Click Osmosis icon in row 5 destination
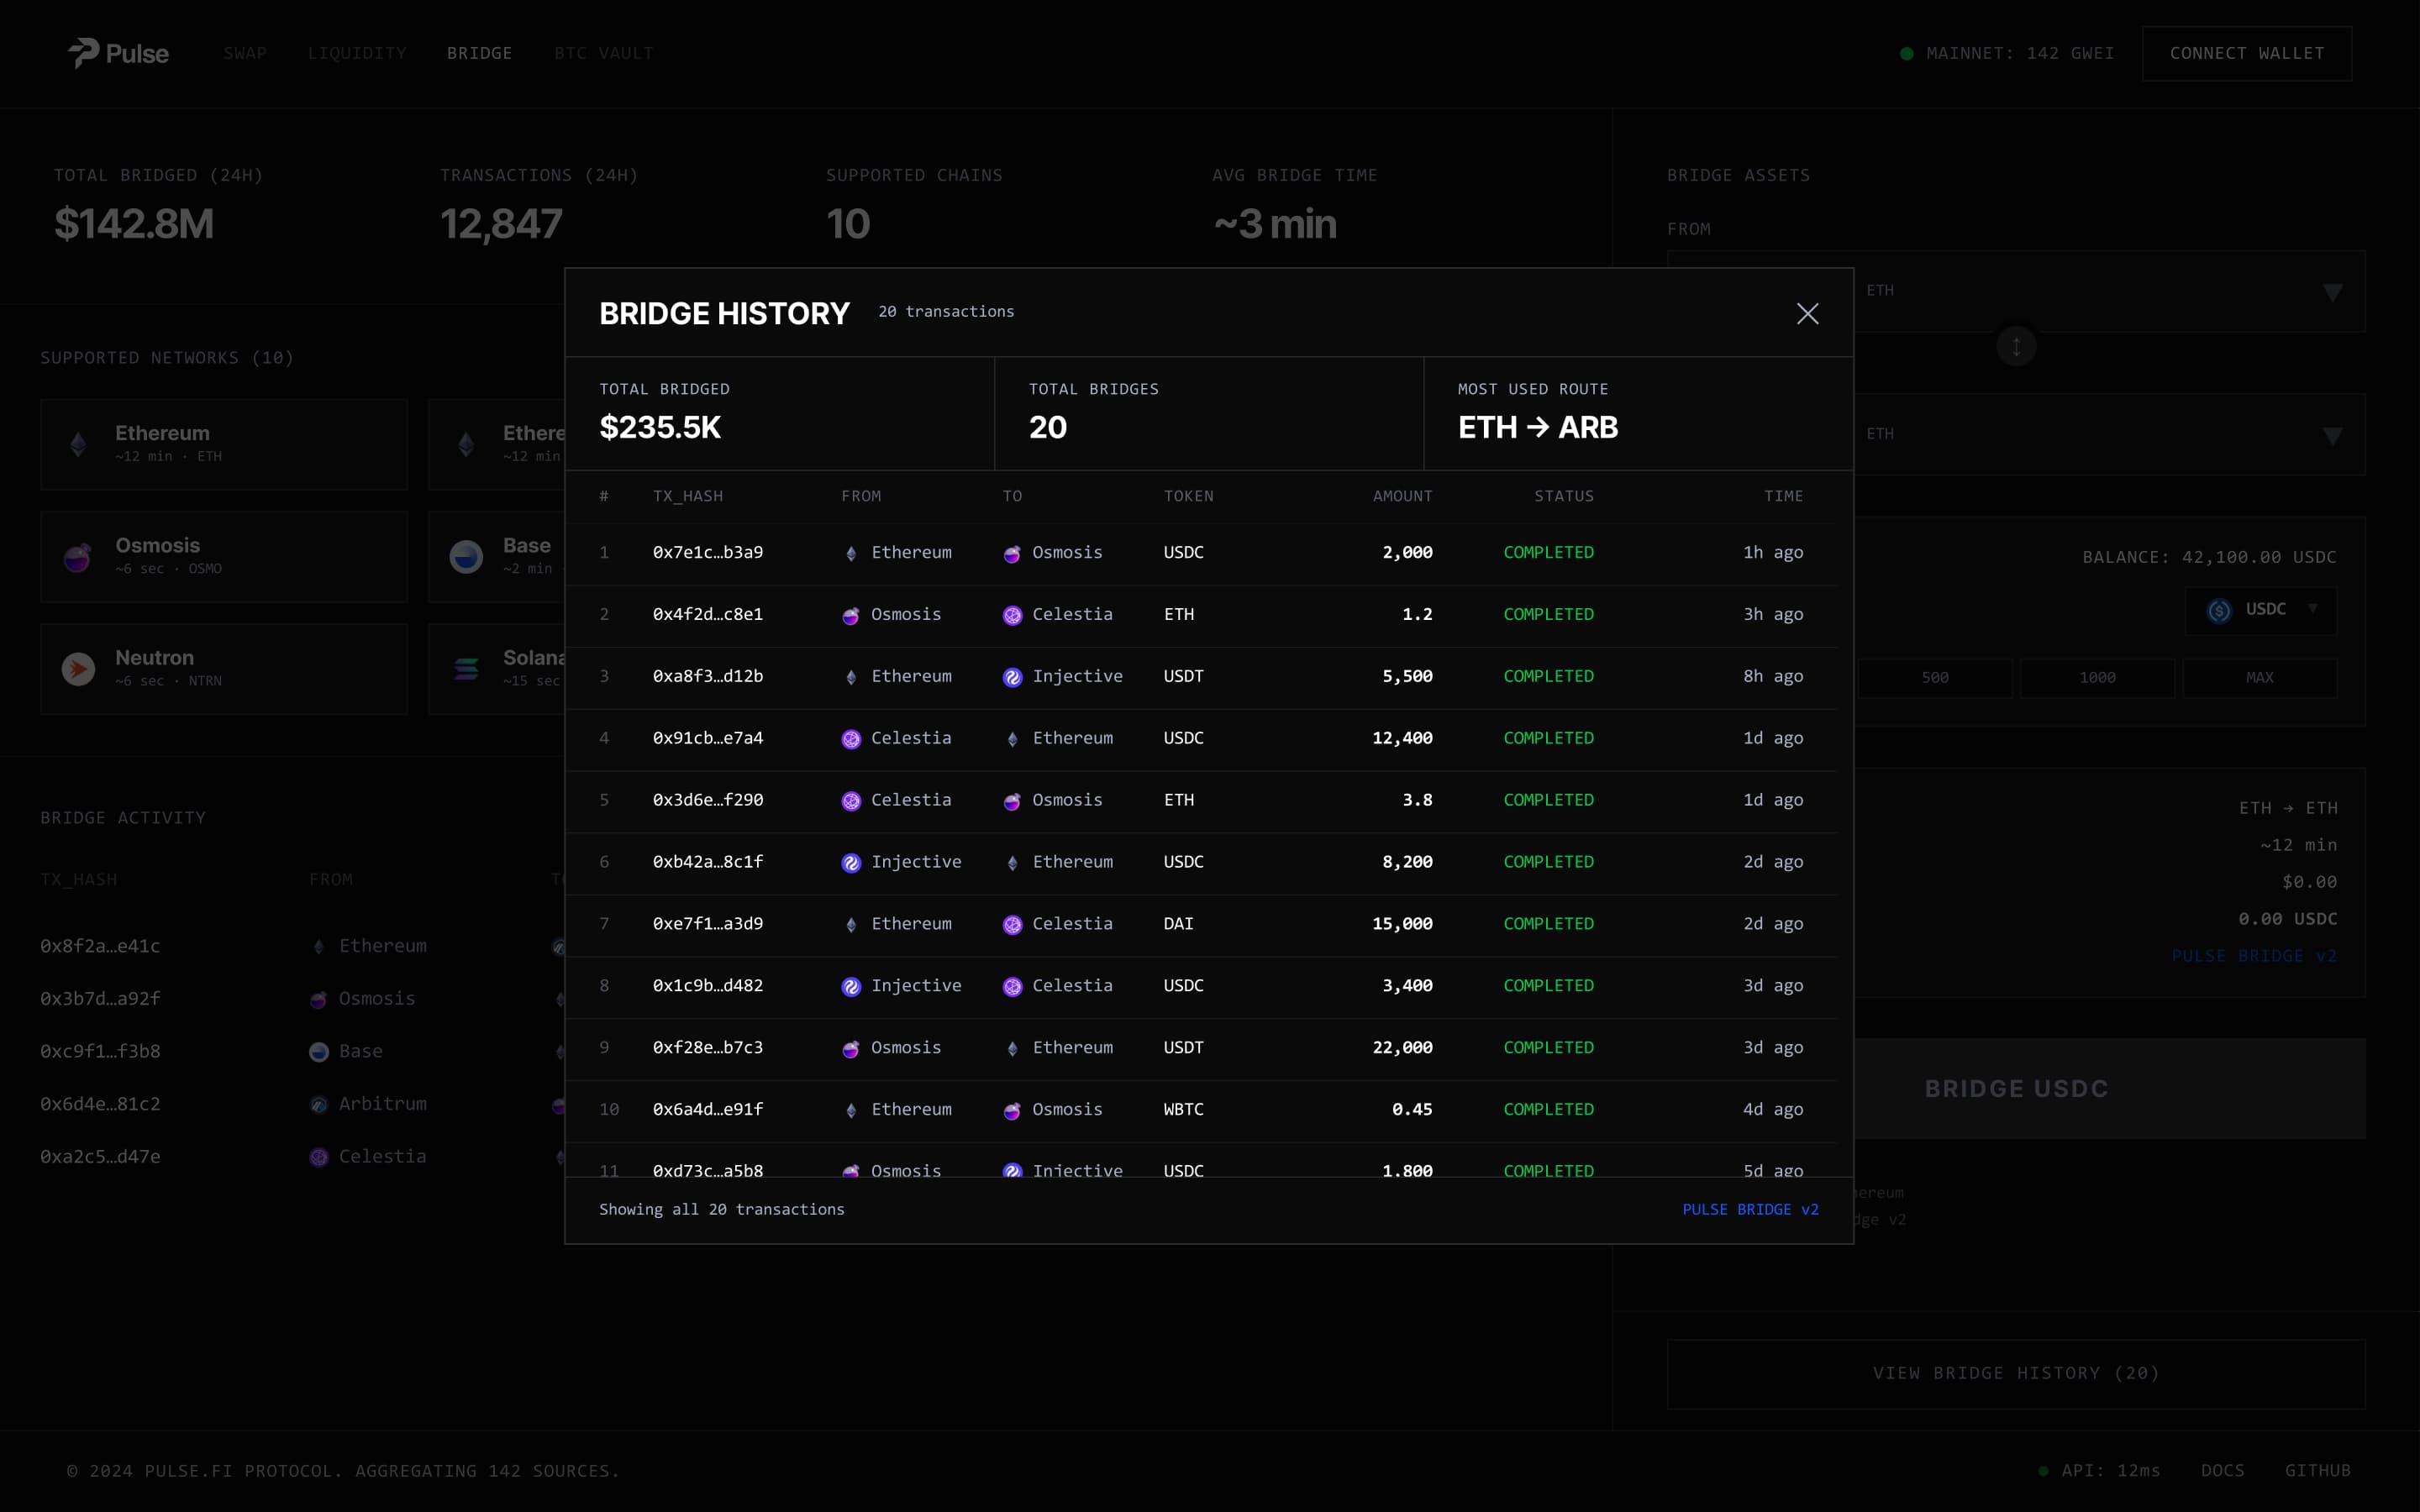2420x1512 pixels. [x=1012, y=801]
